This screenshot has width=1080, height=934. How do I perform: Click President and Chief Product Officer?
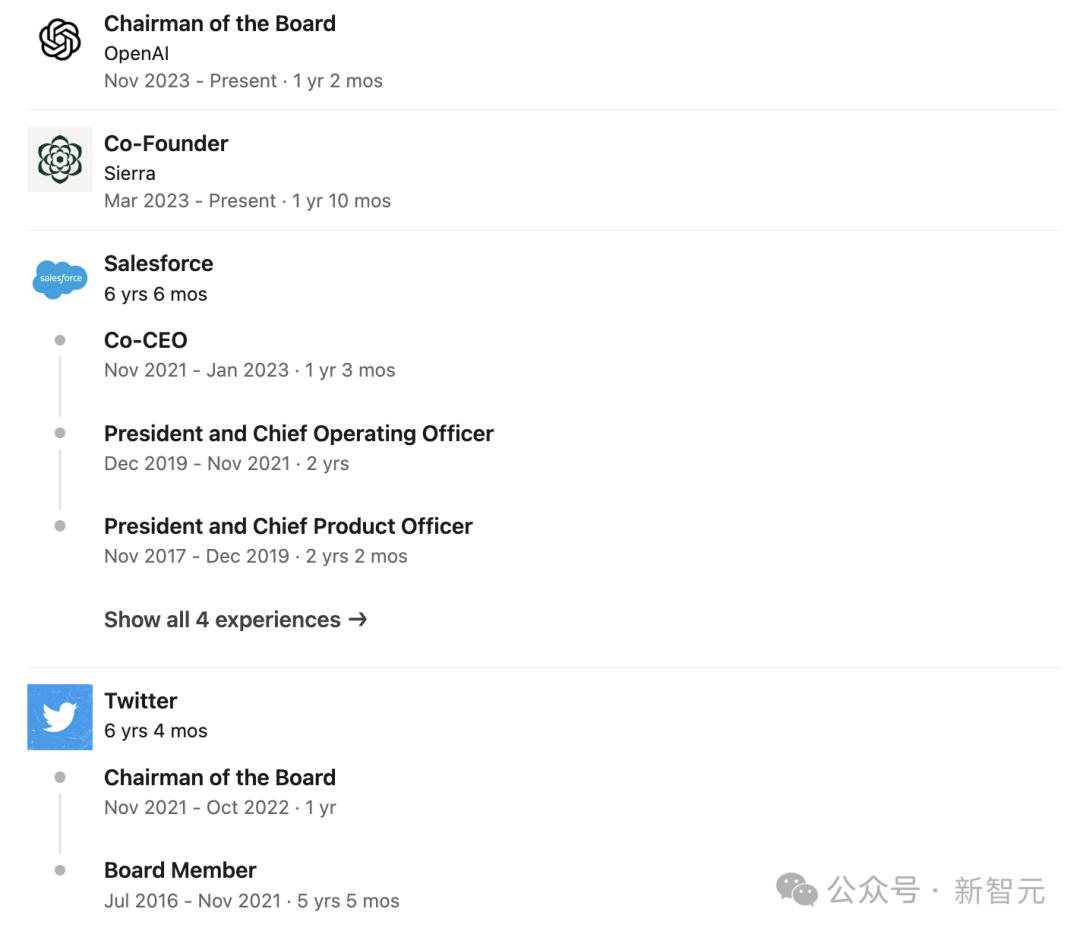tap(288, 527)
